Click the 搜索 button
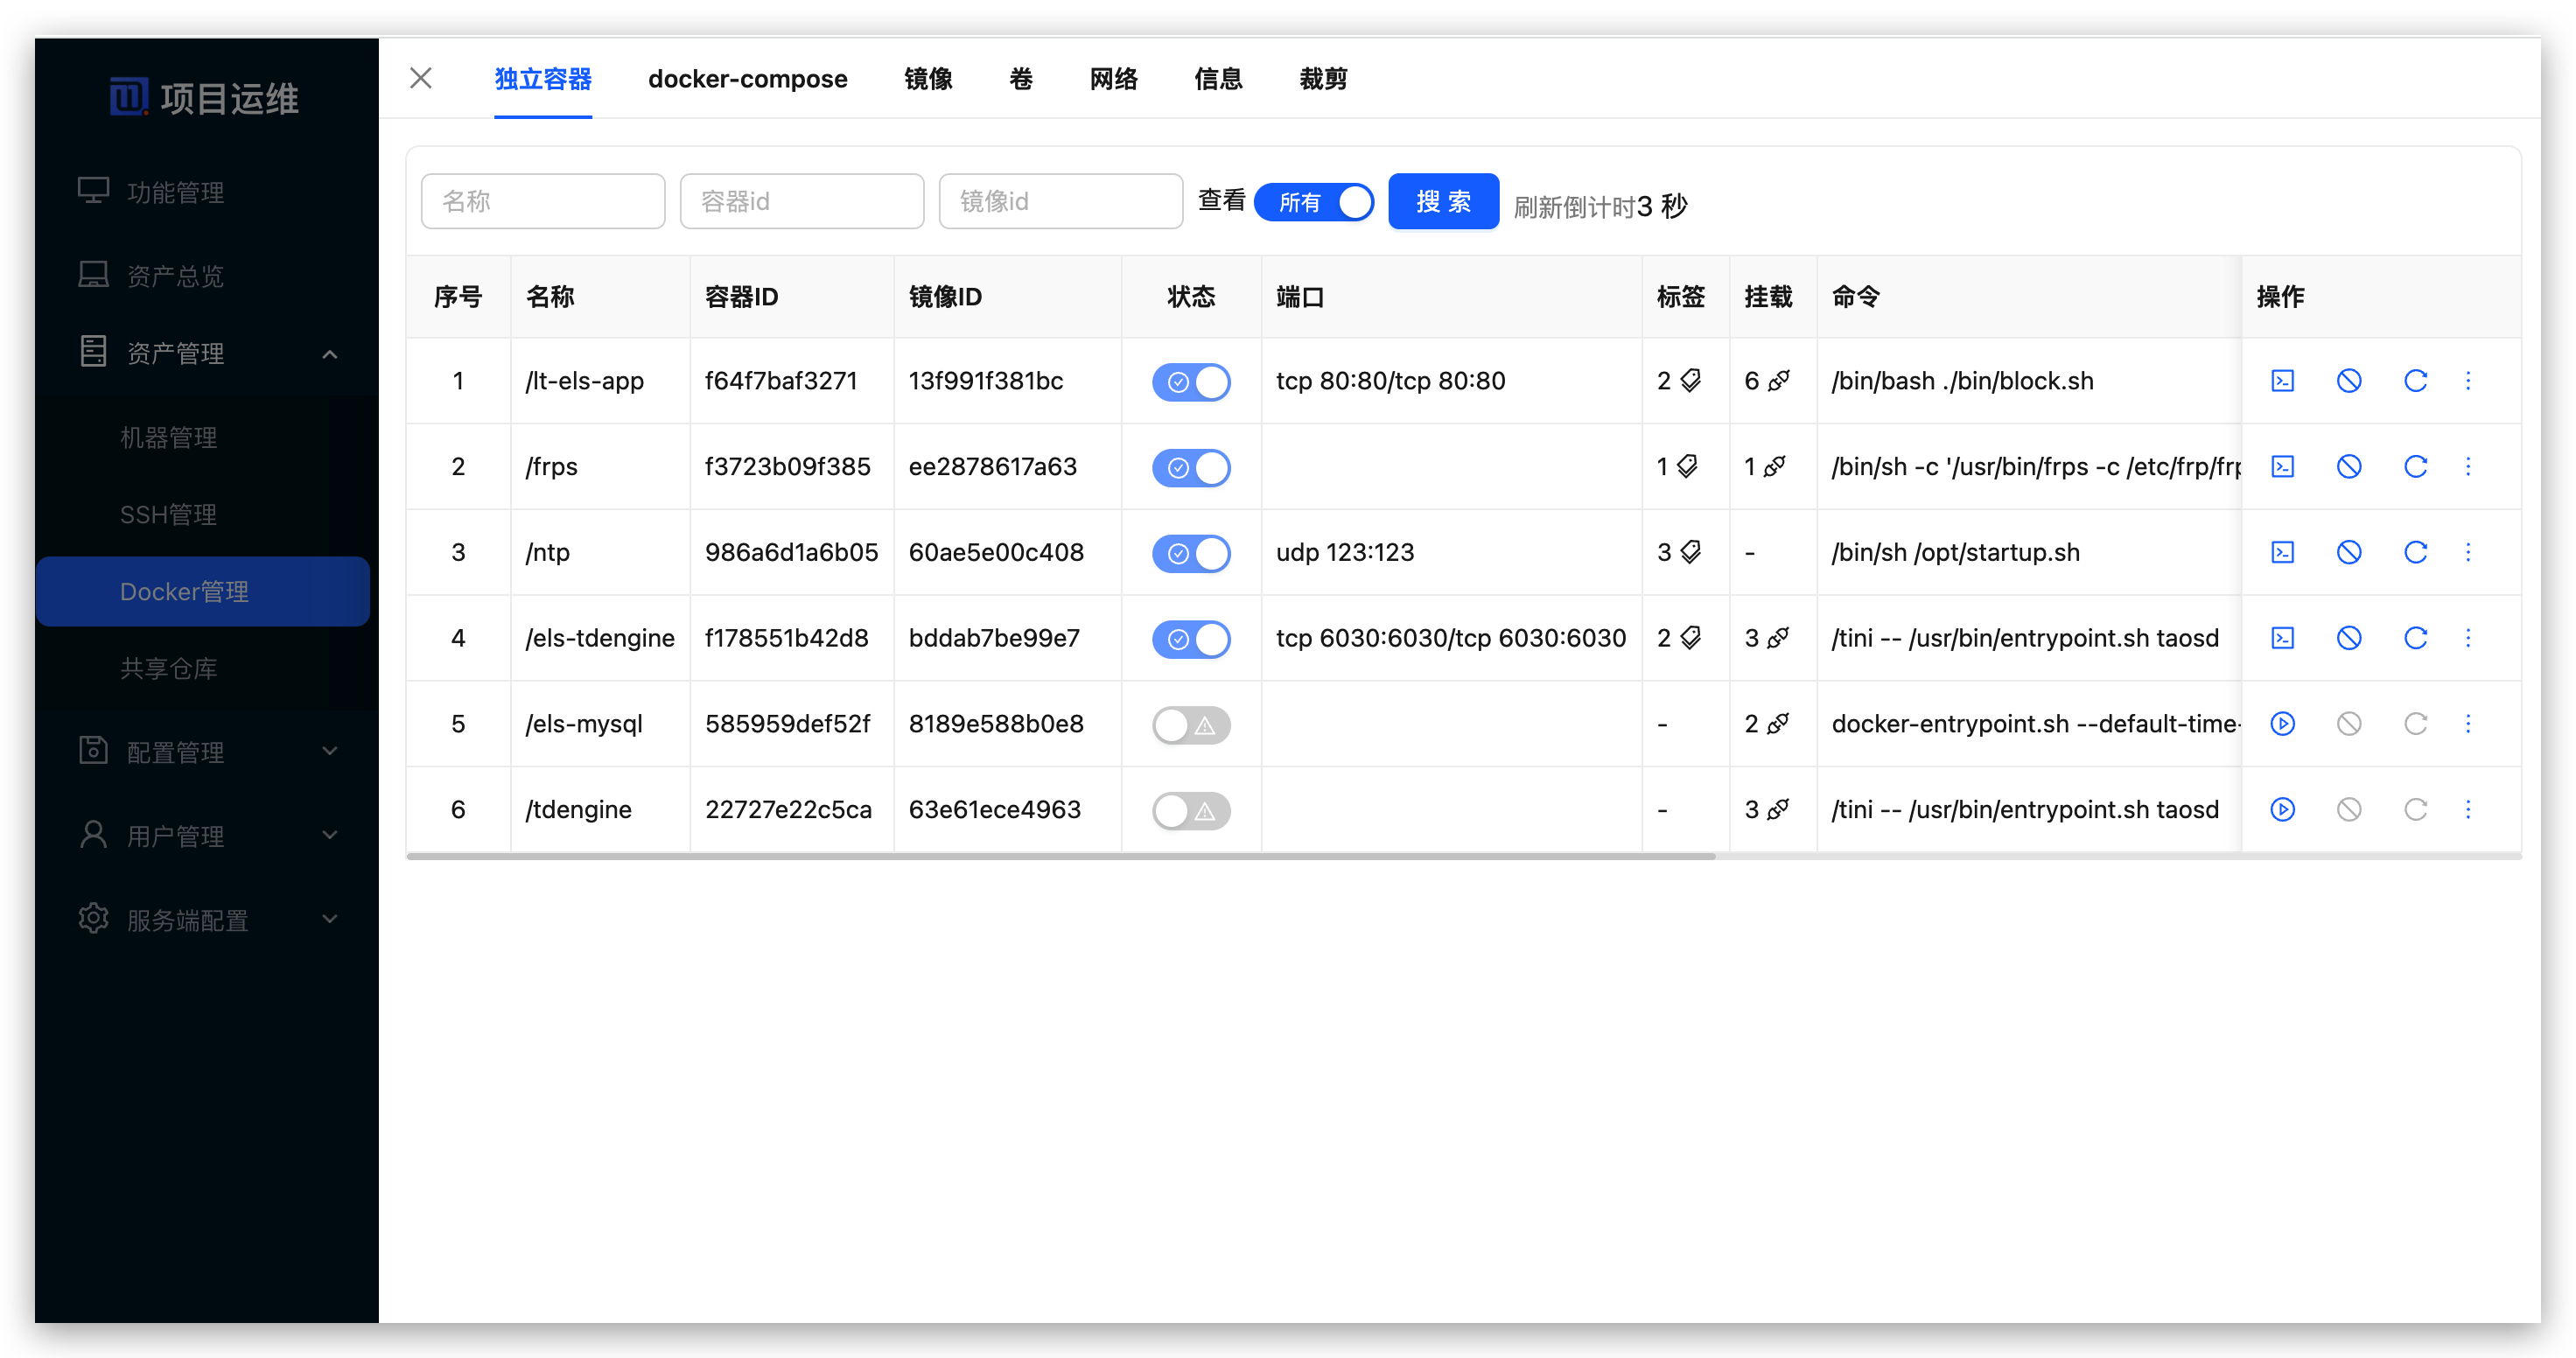Screen dimensions: 2576x1358 click(1442, 202)
